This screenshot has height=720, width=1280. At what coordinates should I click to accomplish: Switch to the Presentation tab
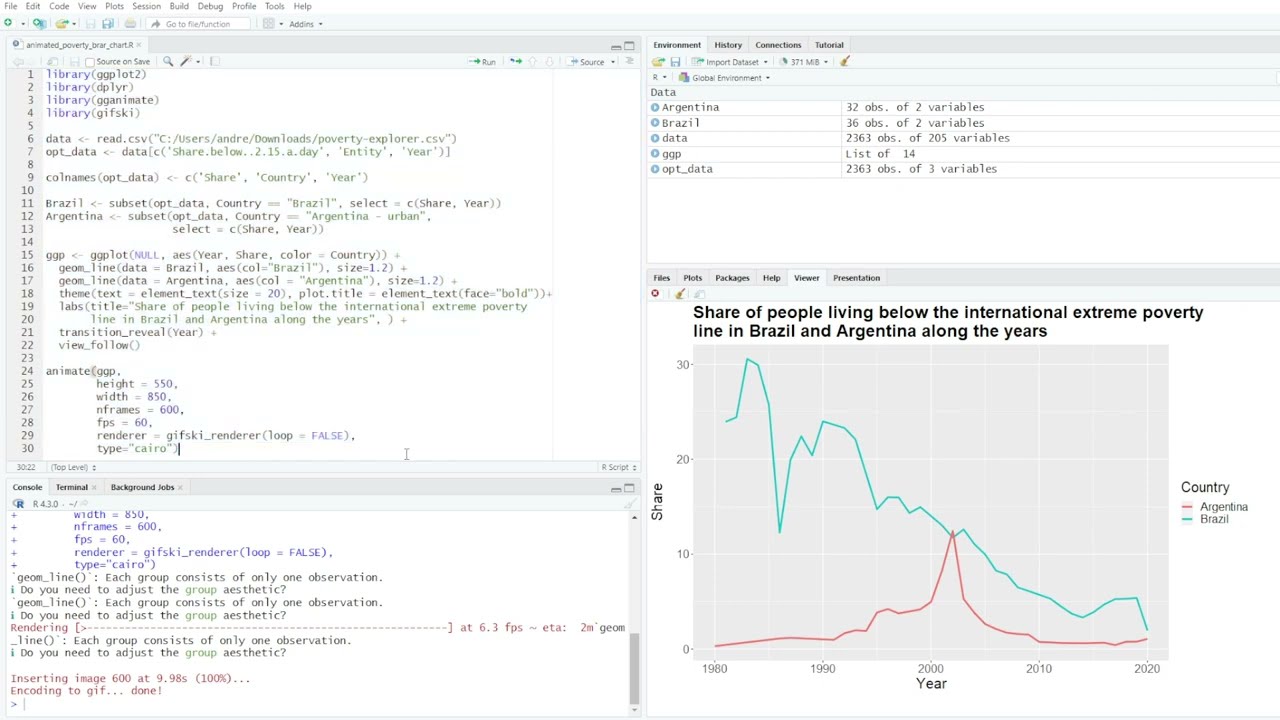(x=856, y=278)
